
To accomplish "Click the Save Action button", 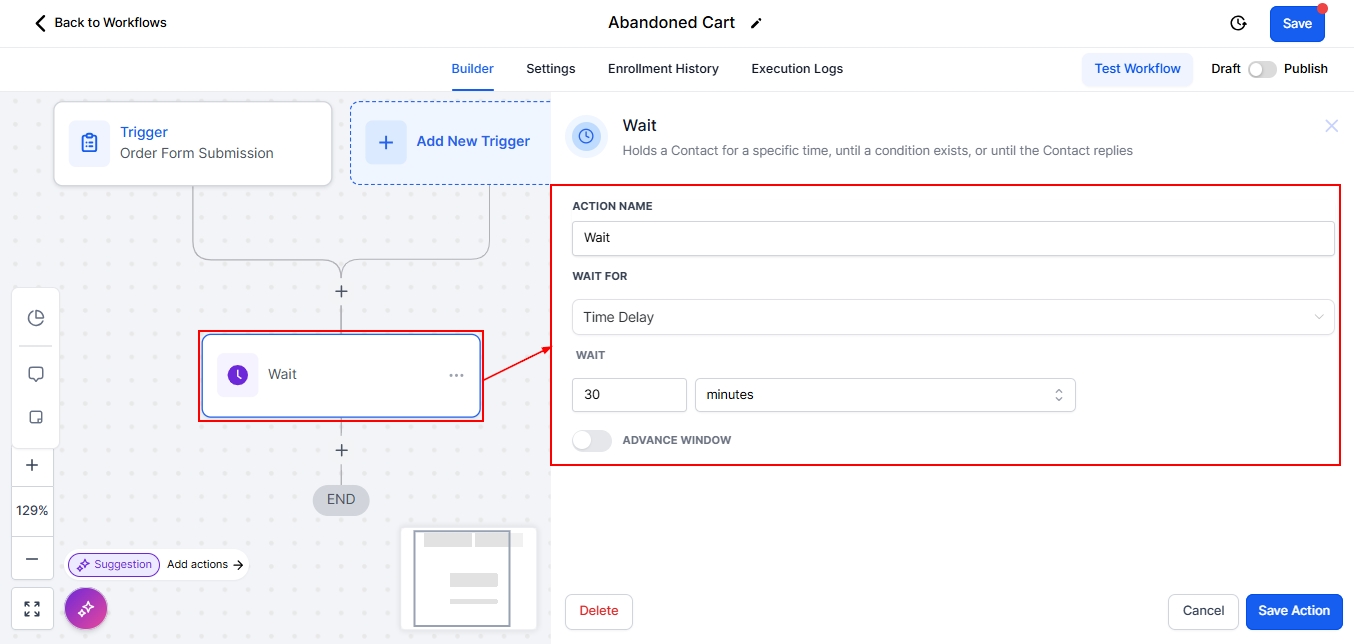I will tap(1293, 611).
